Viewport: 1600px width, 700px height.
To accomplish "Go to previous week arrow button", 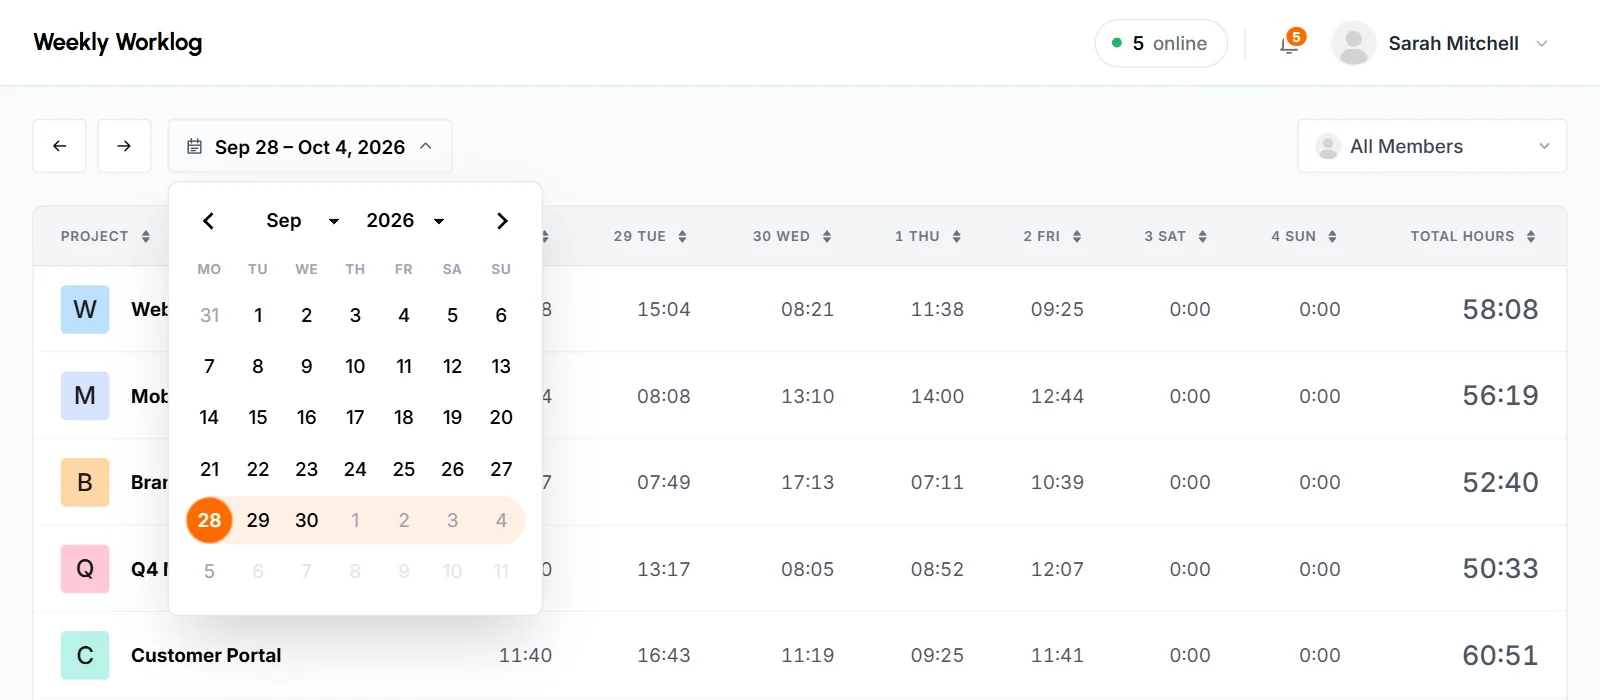I will point(59,146).
